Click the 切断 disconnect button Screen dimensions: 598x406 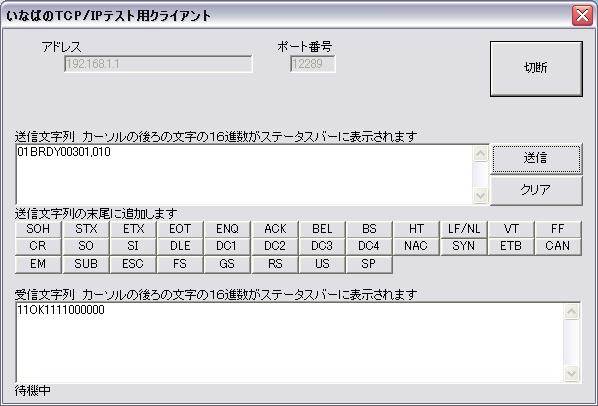coord(536,69)
